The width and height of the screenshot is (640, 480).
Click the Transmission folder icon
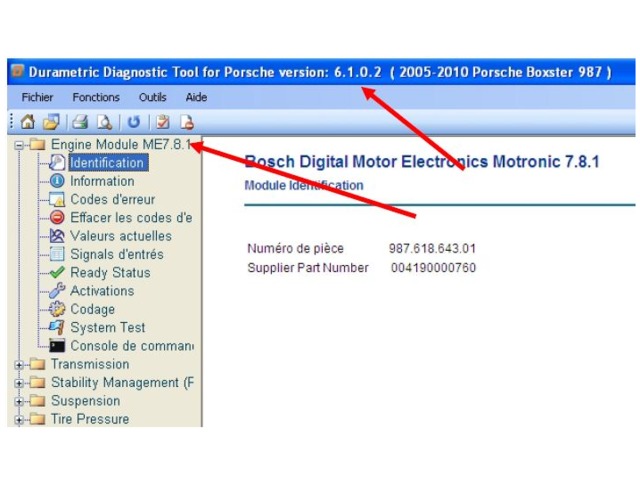pos(37,364)
